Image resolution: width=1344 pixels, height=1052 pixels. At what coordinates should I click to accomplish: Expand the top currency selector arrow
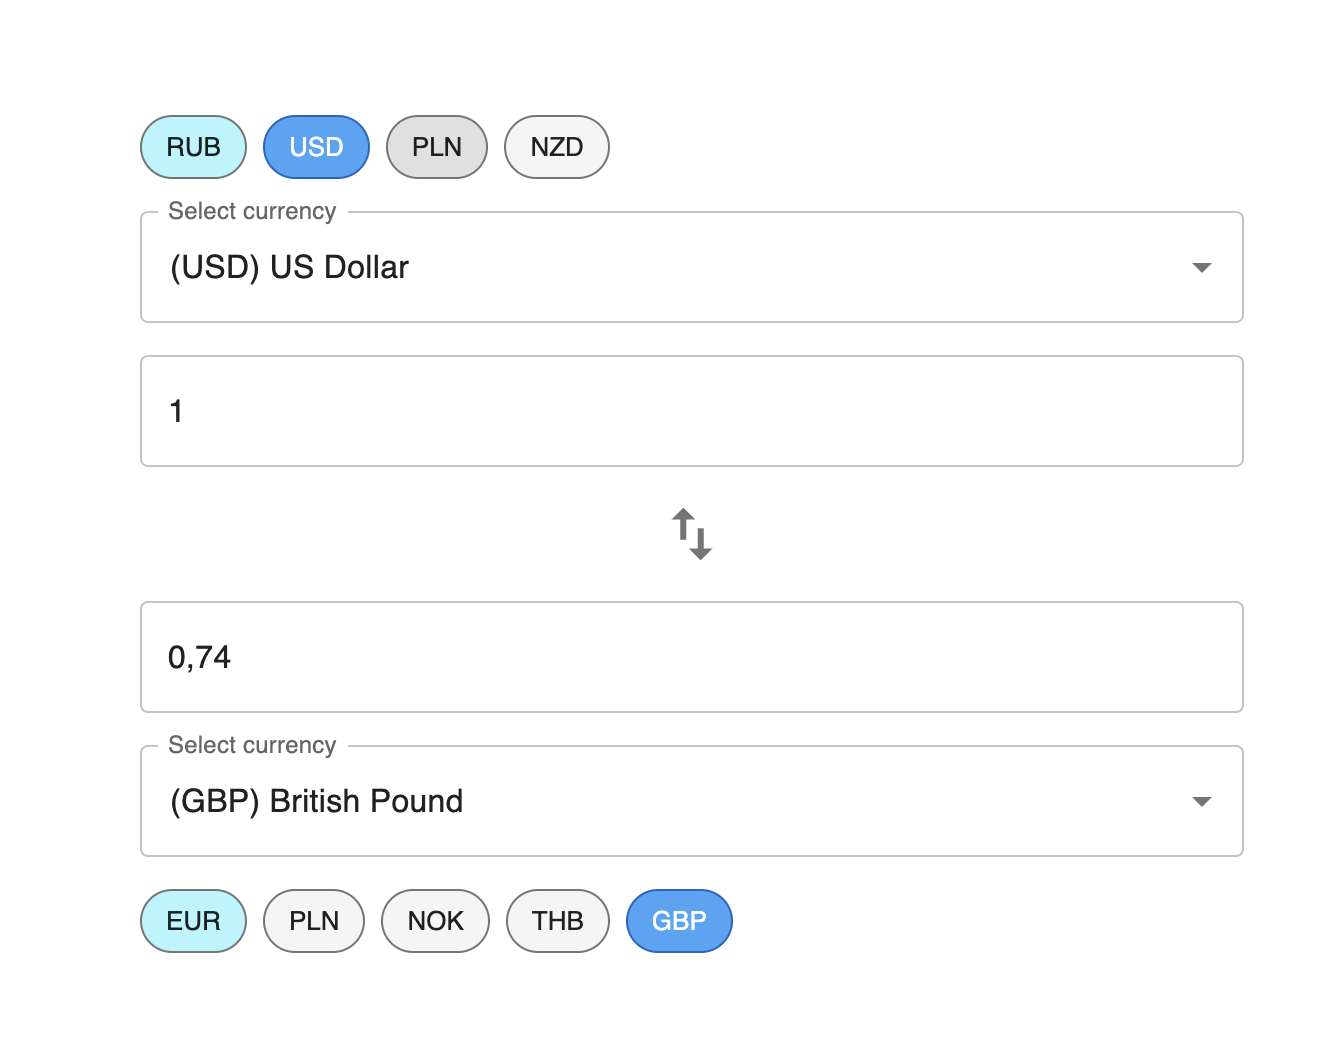click(1202, 267)
